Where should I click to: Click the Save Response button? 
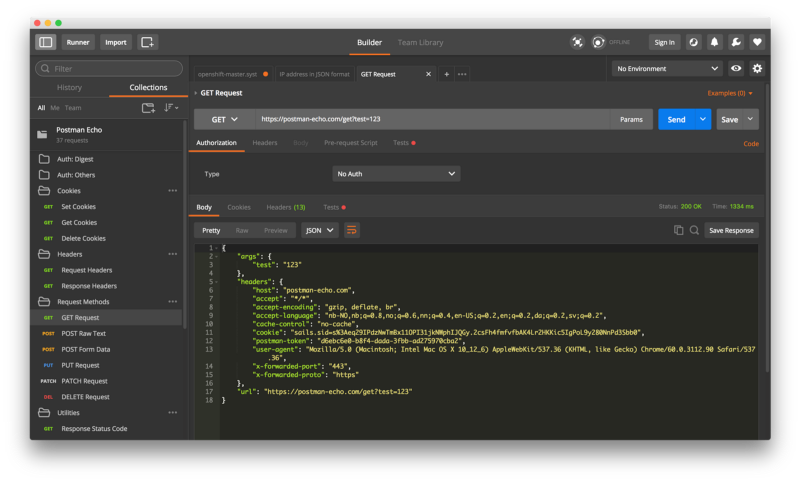click(x=731, y=231)
